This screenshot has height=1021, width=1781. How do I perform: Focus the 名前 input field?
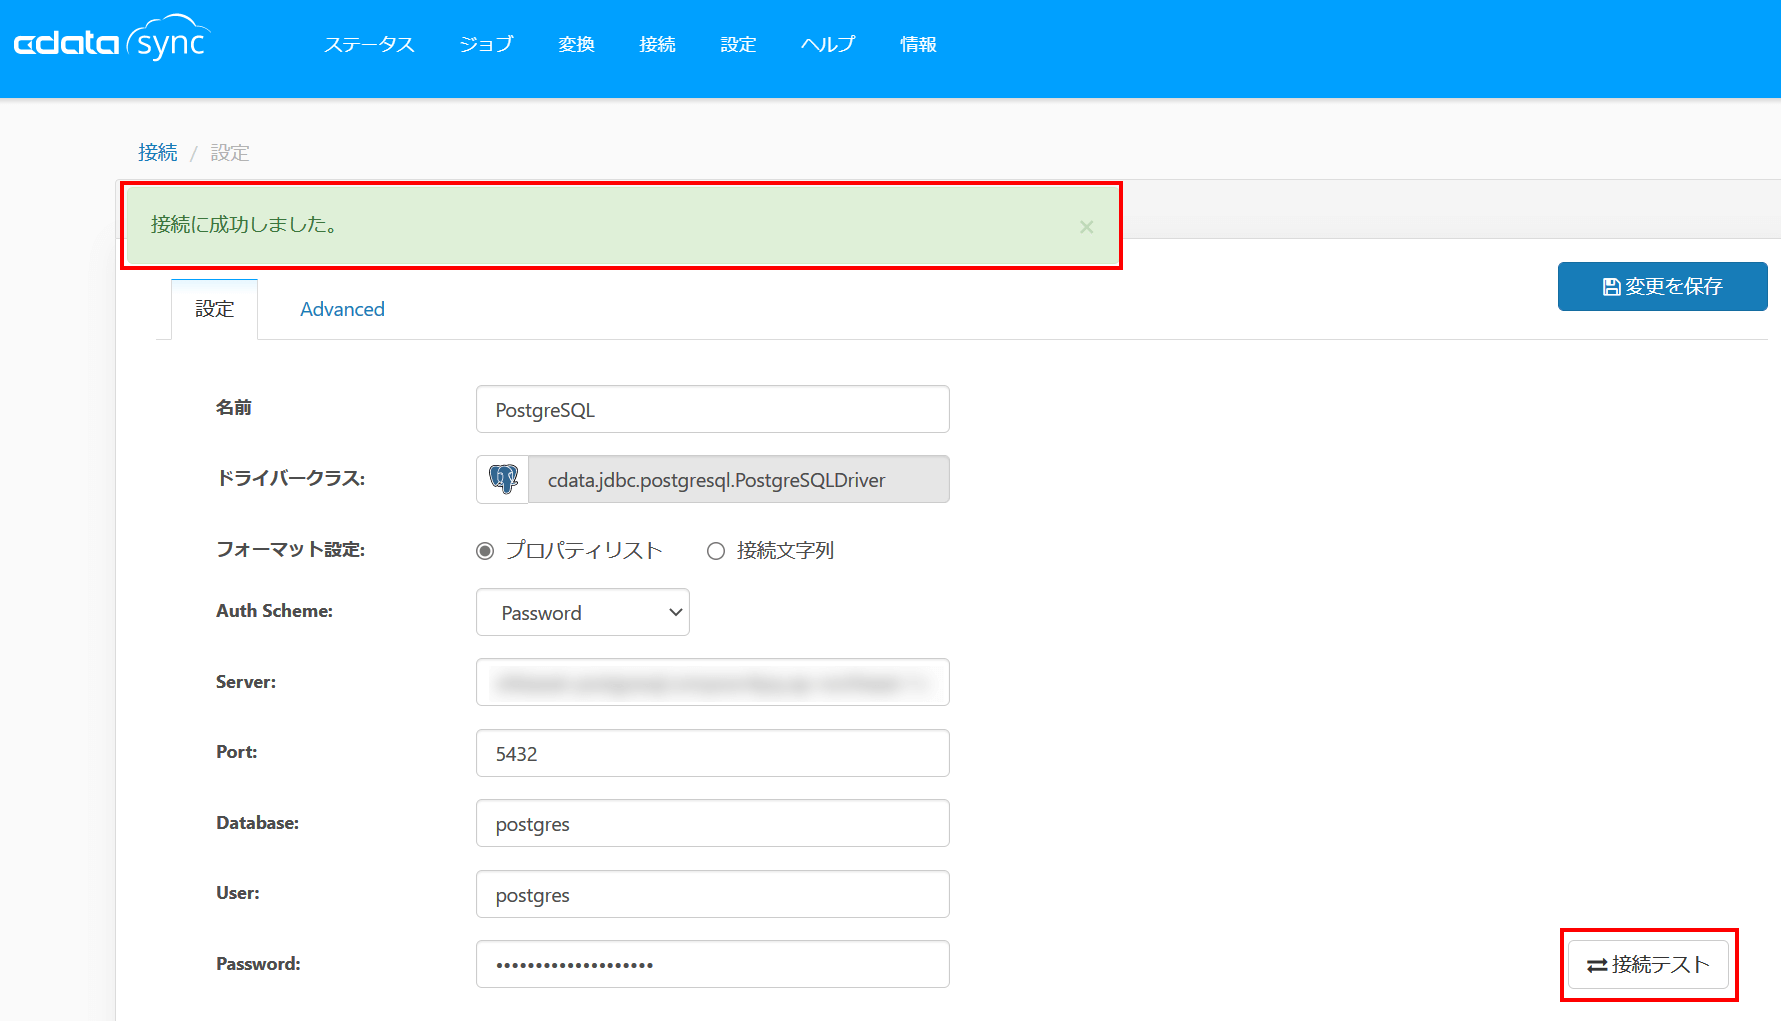[713, 409]
